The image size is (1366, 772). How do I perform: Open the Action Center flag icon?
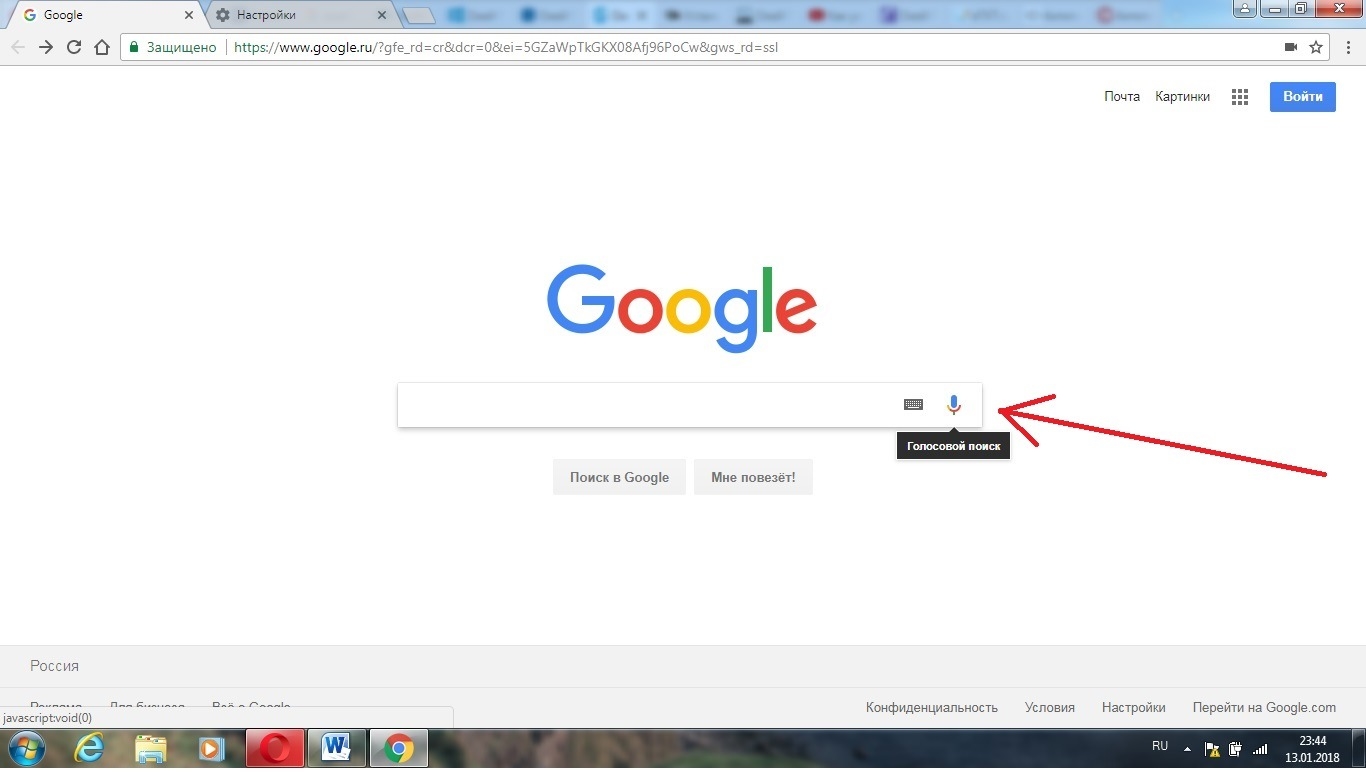(1212, 748)
